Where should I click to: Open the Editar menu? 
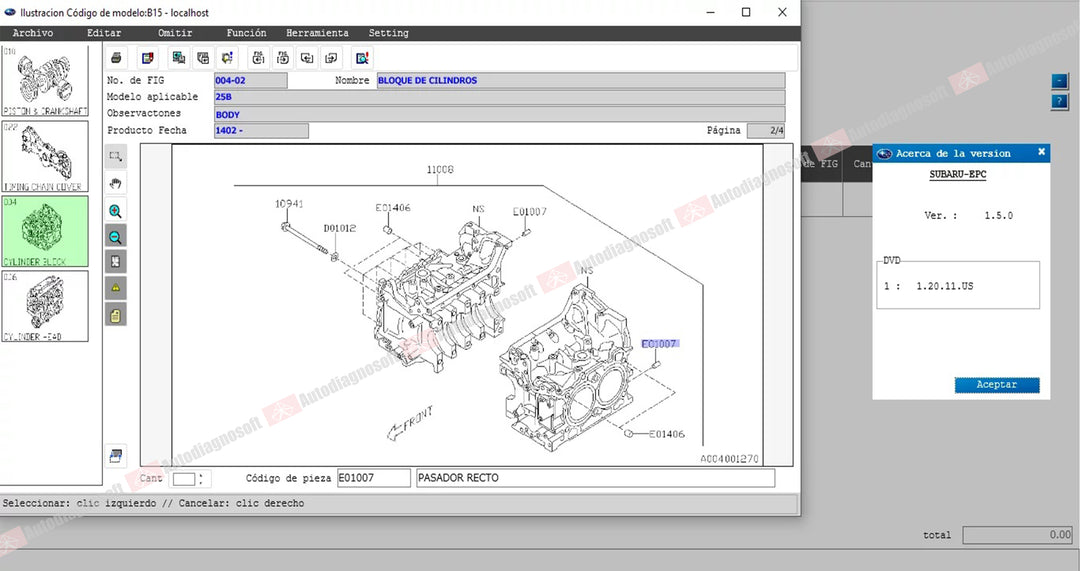[104, 33]
